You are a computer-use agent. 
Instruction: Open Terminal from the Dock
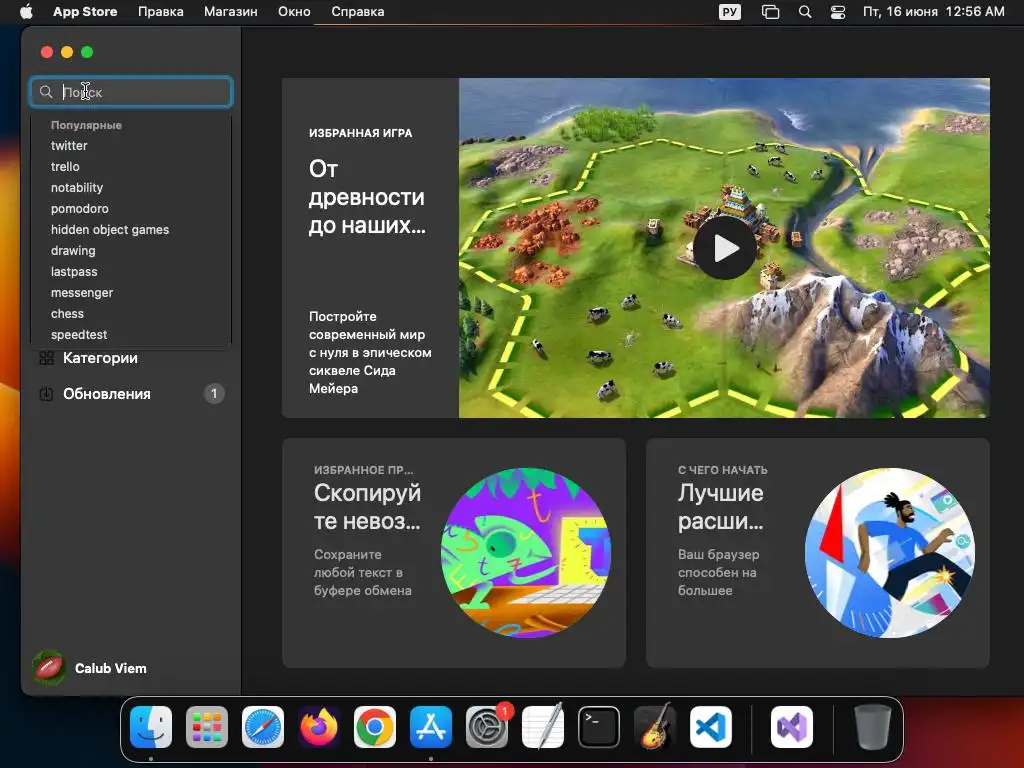coord(599,727)
